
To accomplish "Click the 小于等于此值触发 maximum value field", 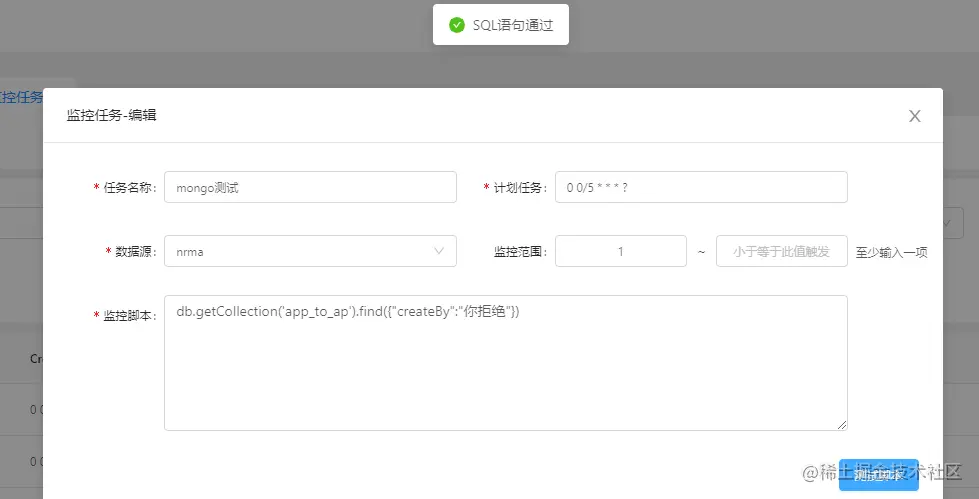I will (x=782, y=251).
